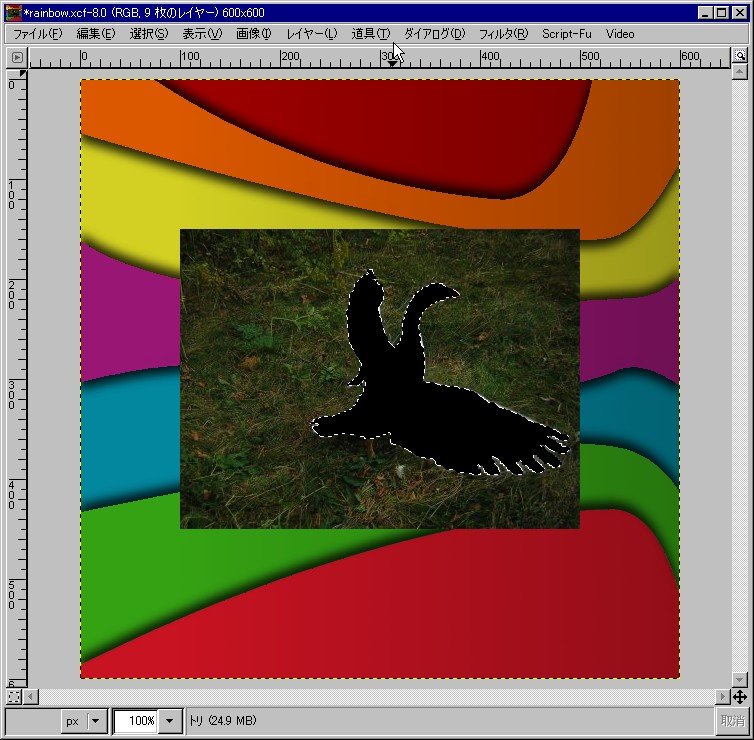This screenshot has width=754, height=740.
Task: Open the ダイアログ(D) menu
Action: pyautogui.click(x=434, y=34)
